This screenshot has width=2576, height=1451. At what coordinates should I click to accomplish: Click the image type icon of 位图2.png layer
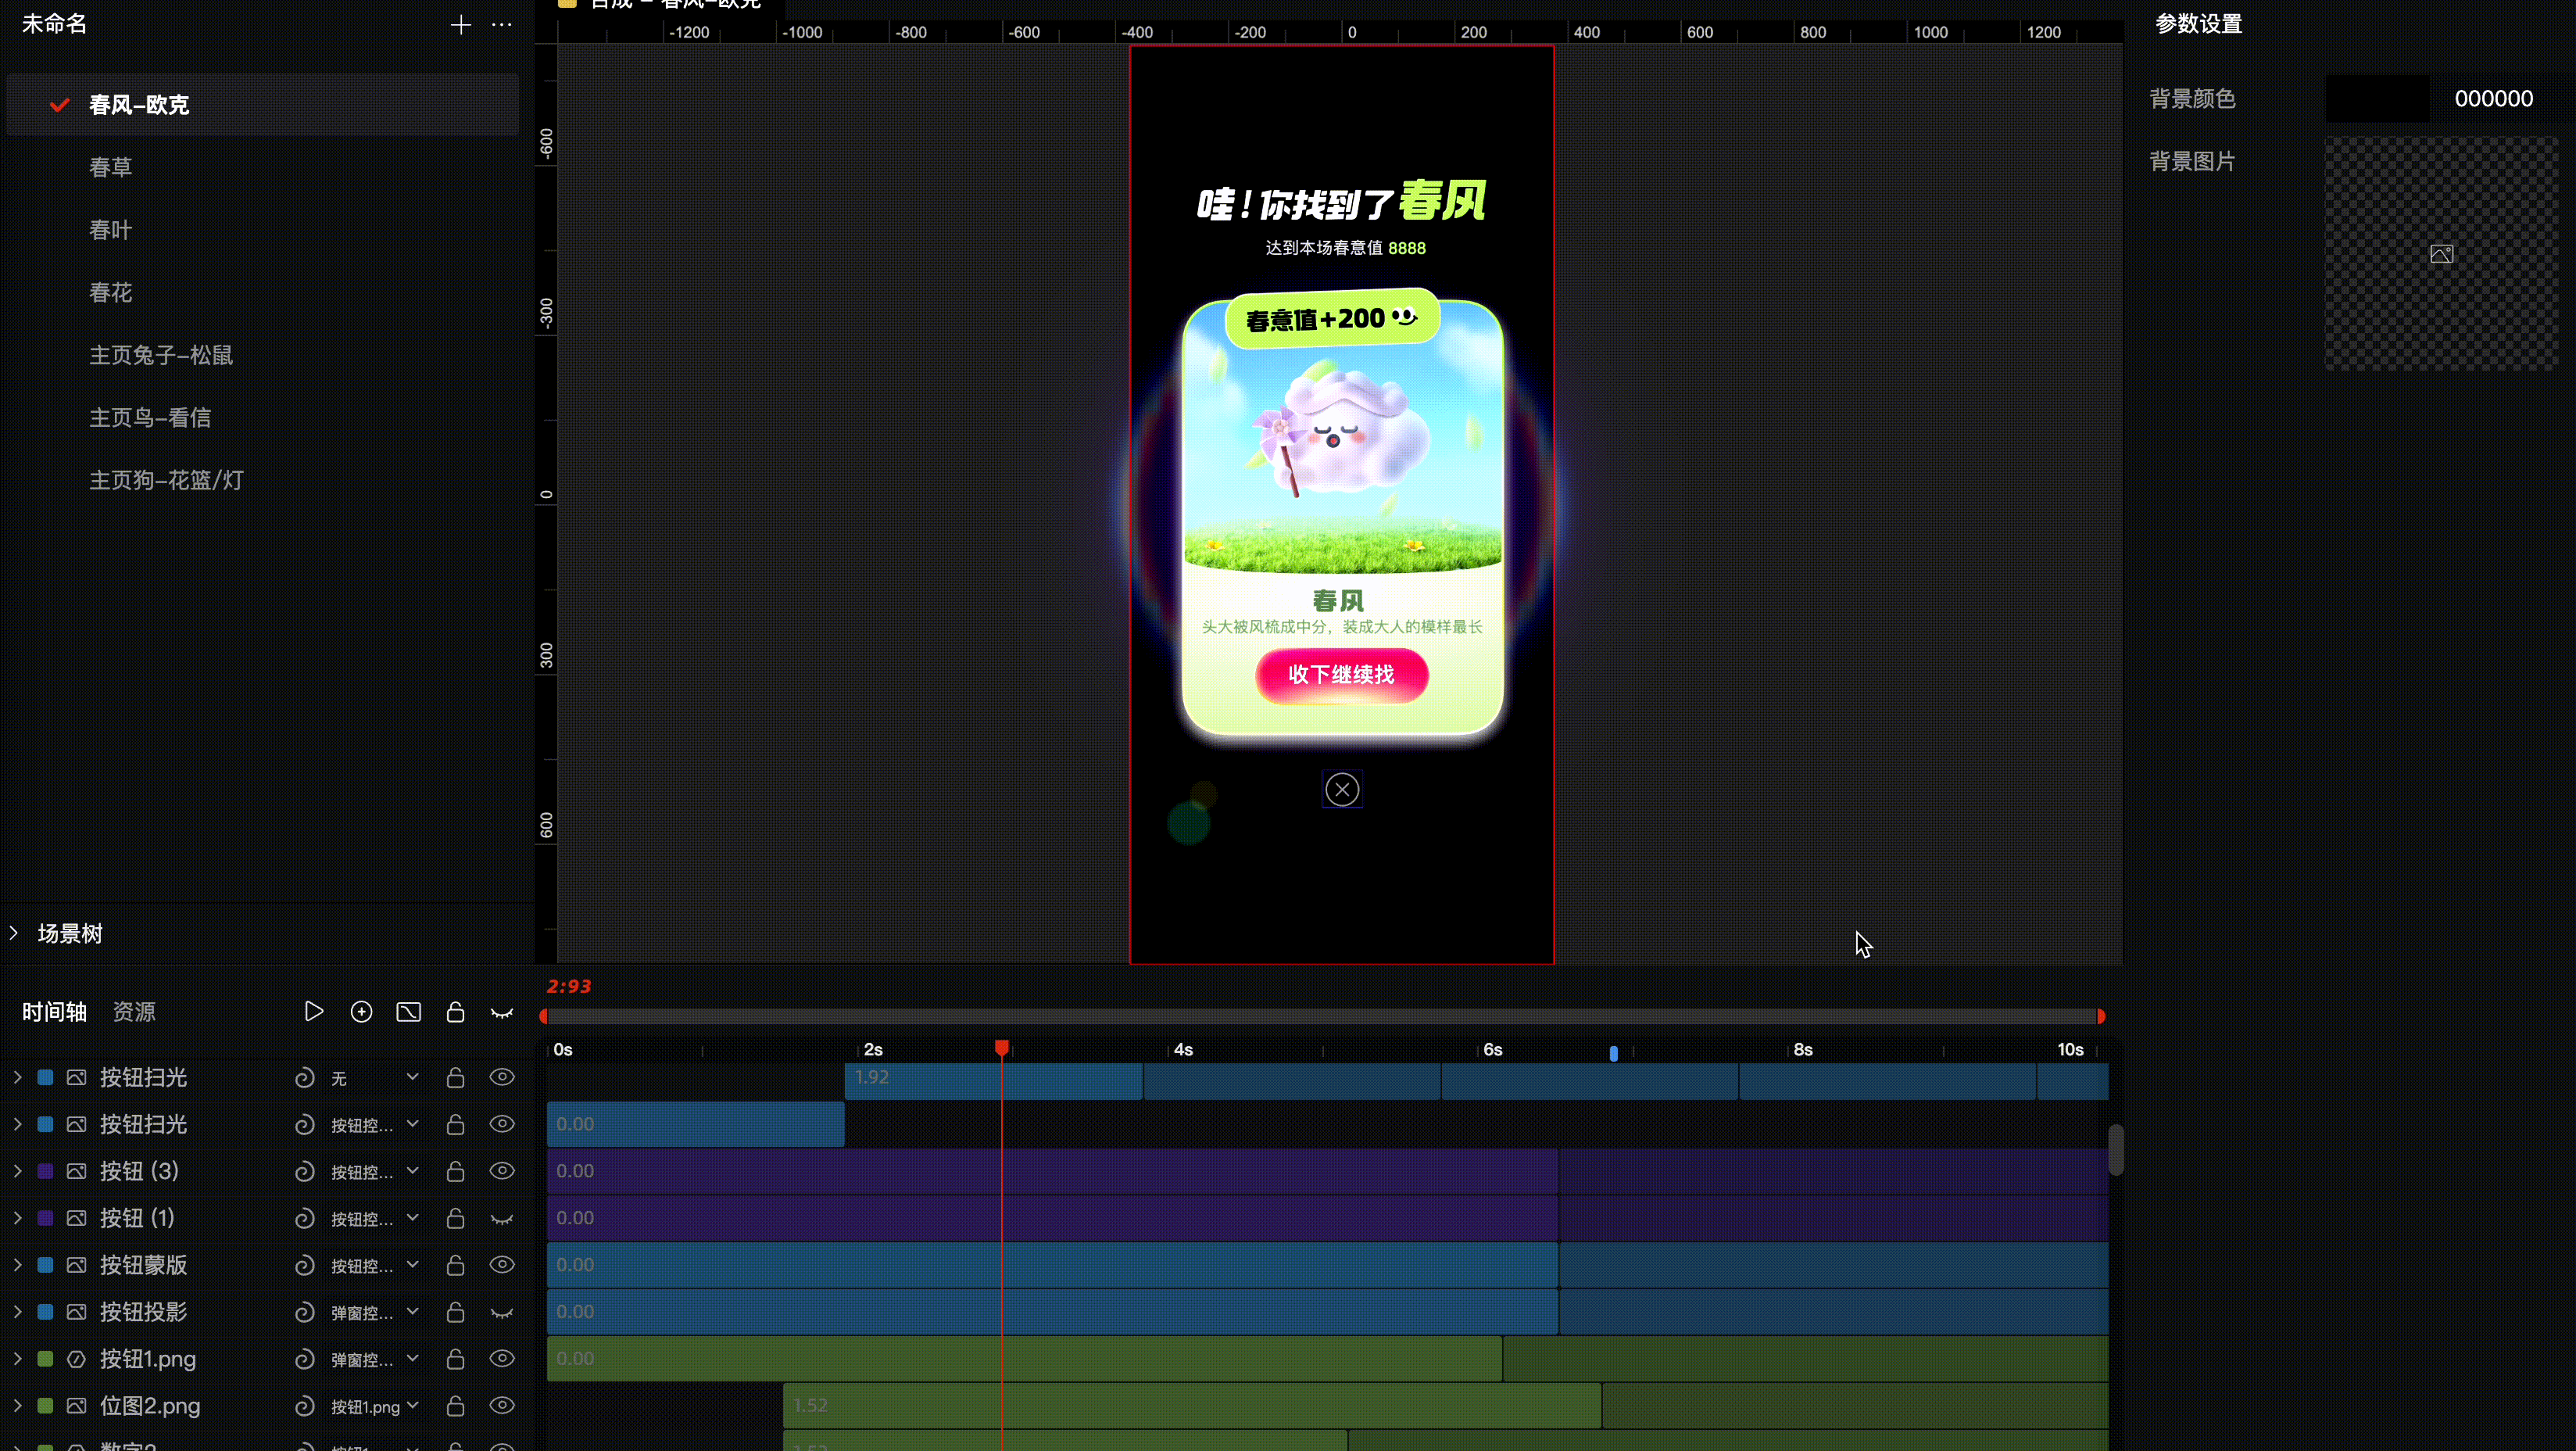tap(76, 1406)
